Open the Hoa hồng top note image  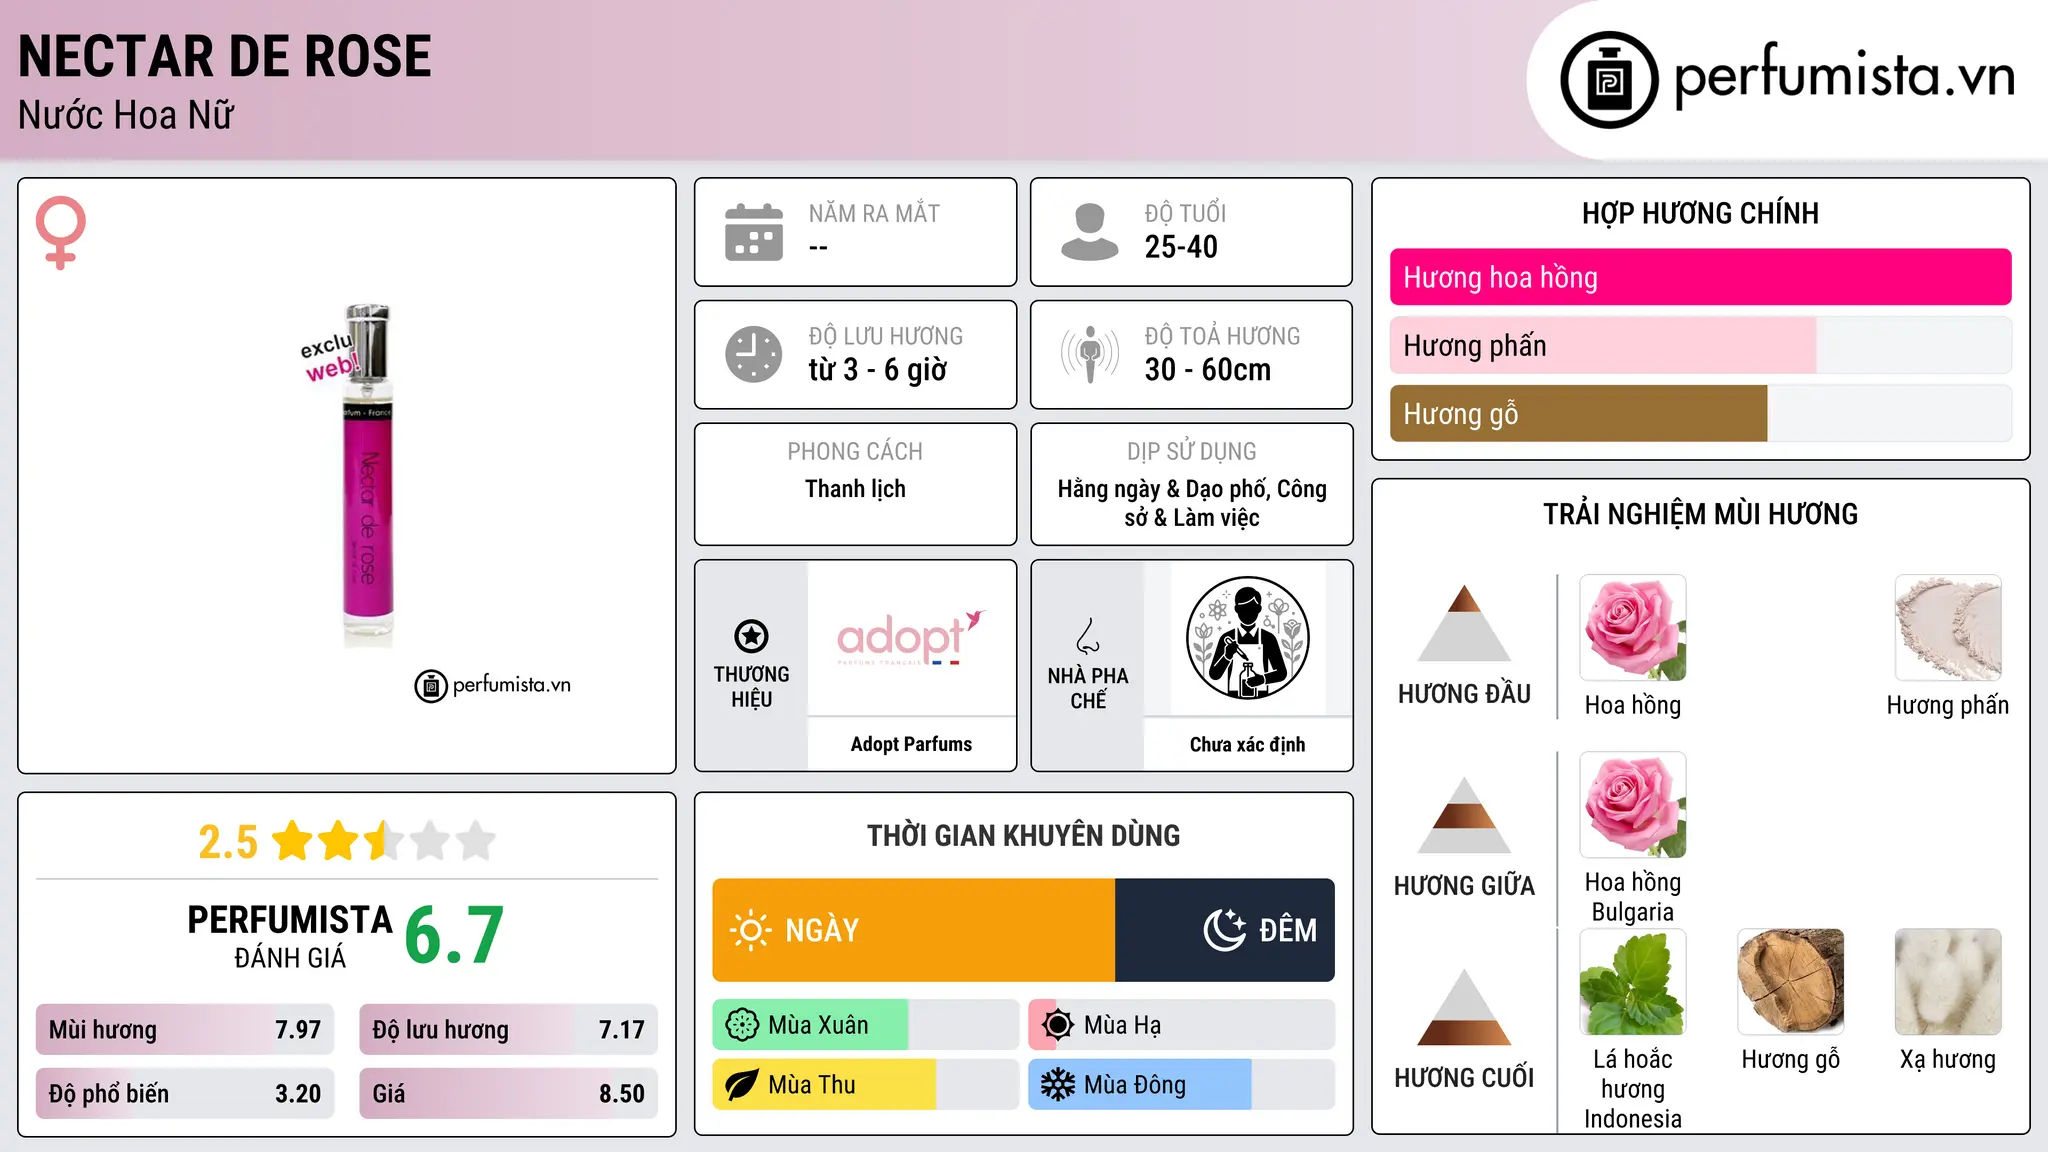(1633, 628)
